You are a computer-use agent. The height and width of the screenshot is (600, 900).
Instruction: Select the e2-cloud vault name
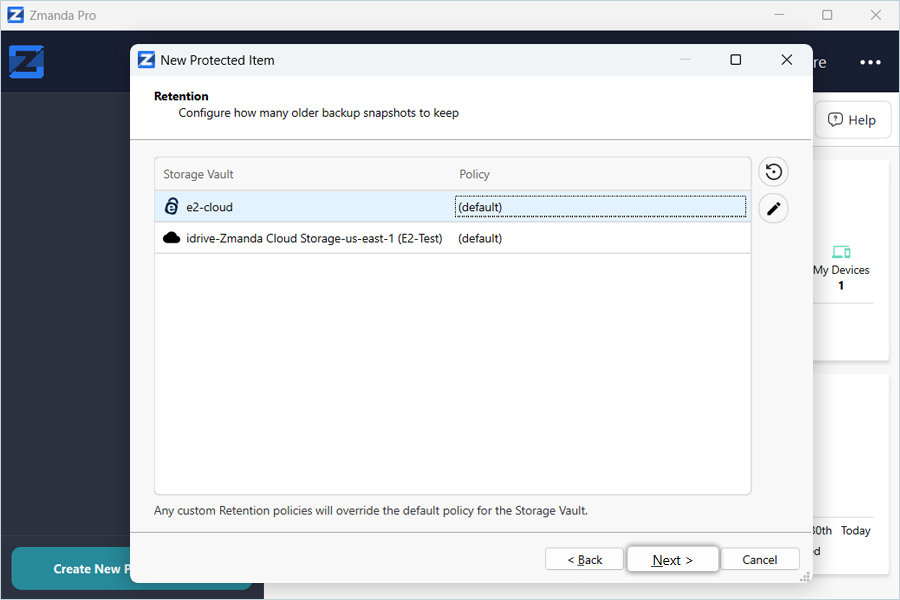pos(210,207)
